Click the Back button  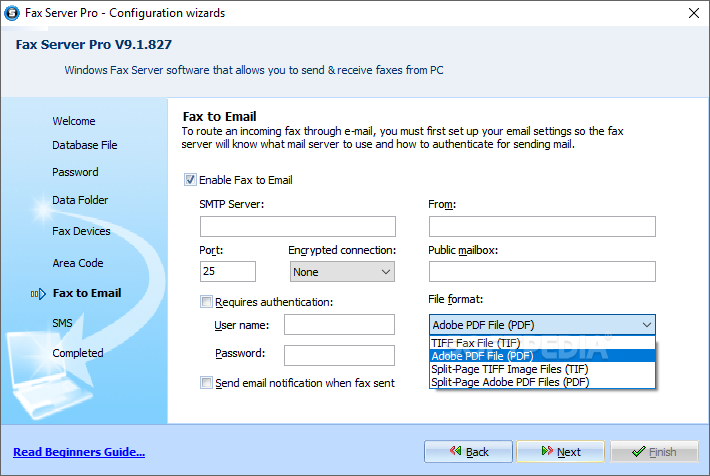(468, 452)
